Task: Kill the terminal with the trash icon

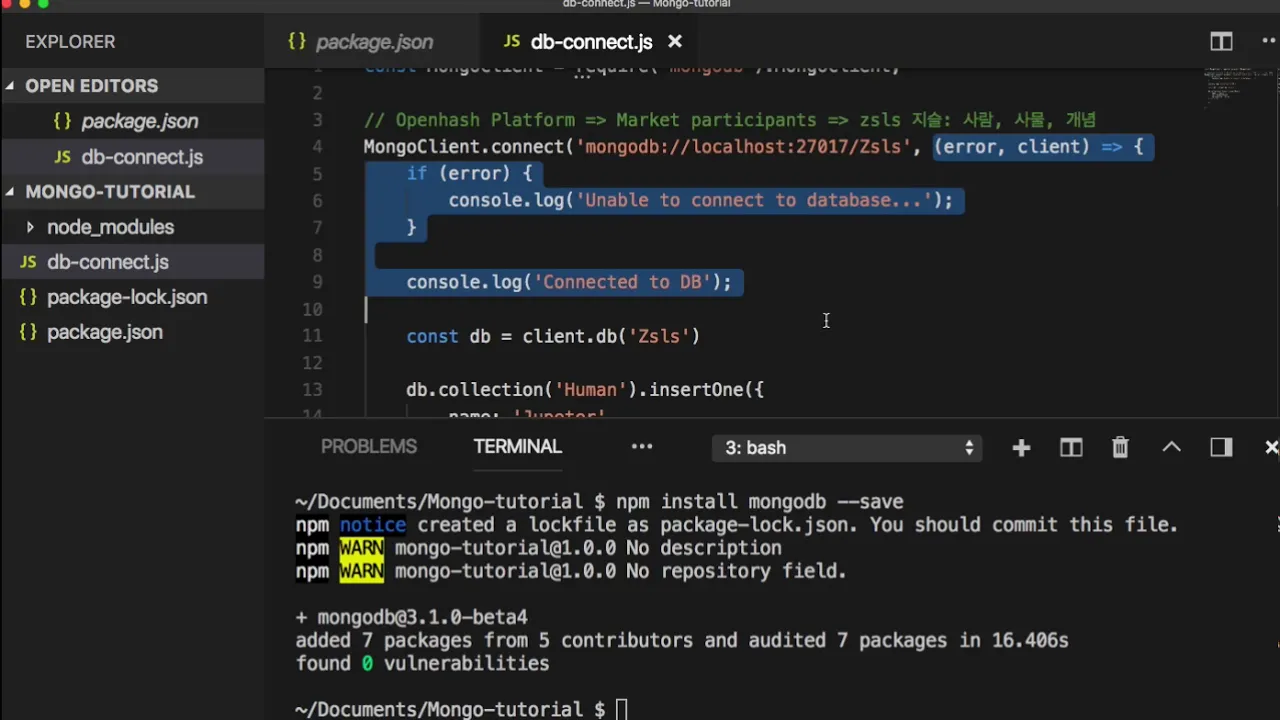Action: 1120,448
